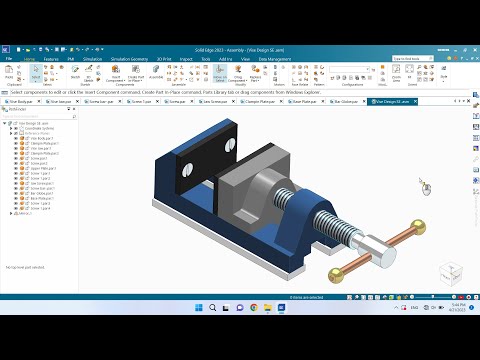Image resolution: width=480 pixels, height=360 pixels.
Task: Switch to the Features ribbon tab
Action: (x=51, y=59)
